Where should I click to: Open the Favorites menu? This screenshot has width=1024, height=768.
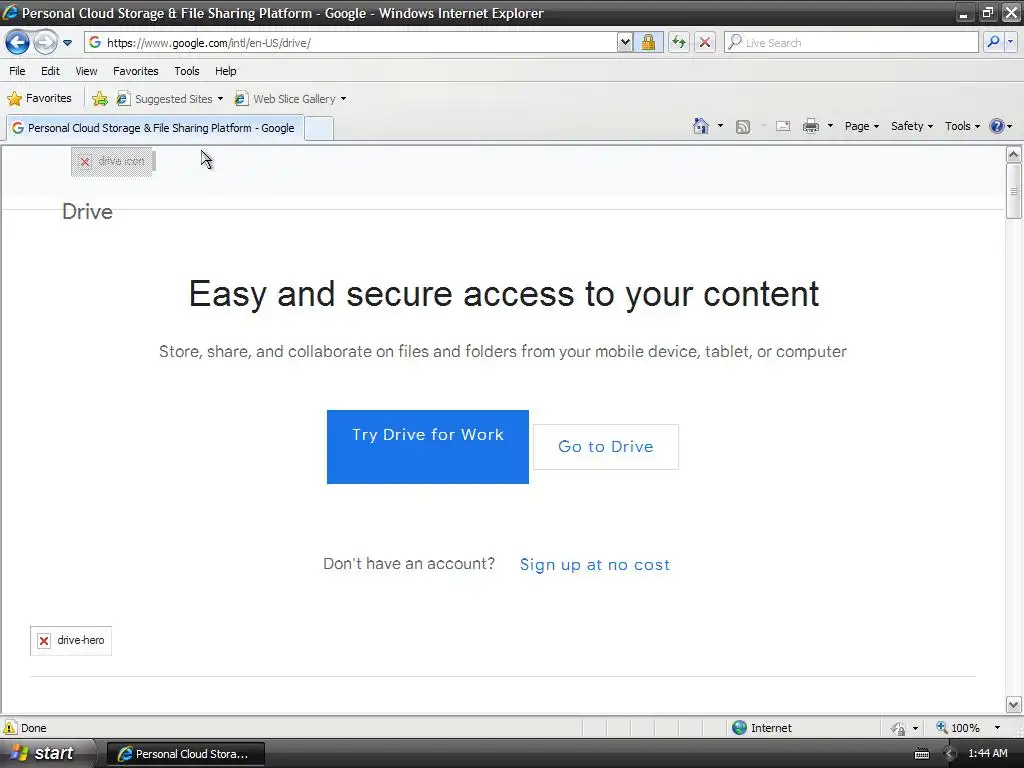pyautogui.click(x=136, y=71)
